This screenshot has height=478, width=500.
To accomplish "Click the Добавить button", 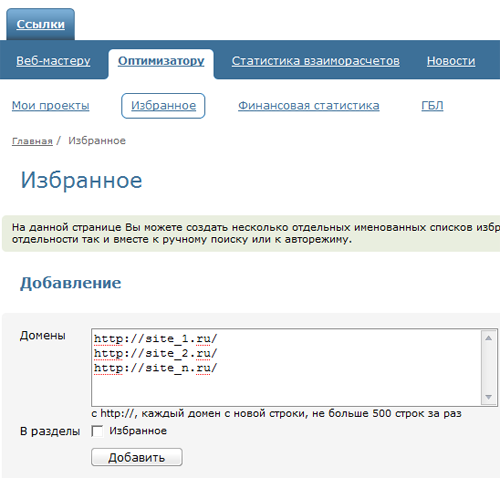I will (x=137, y=457).
